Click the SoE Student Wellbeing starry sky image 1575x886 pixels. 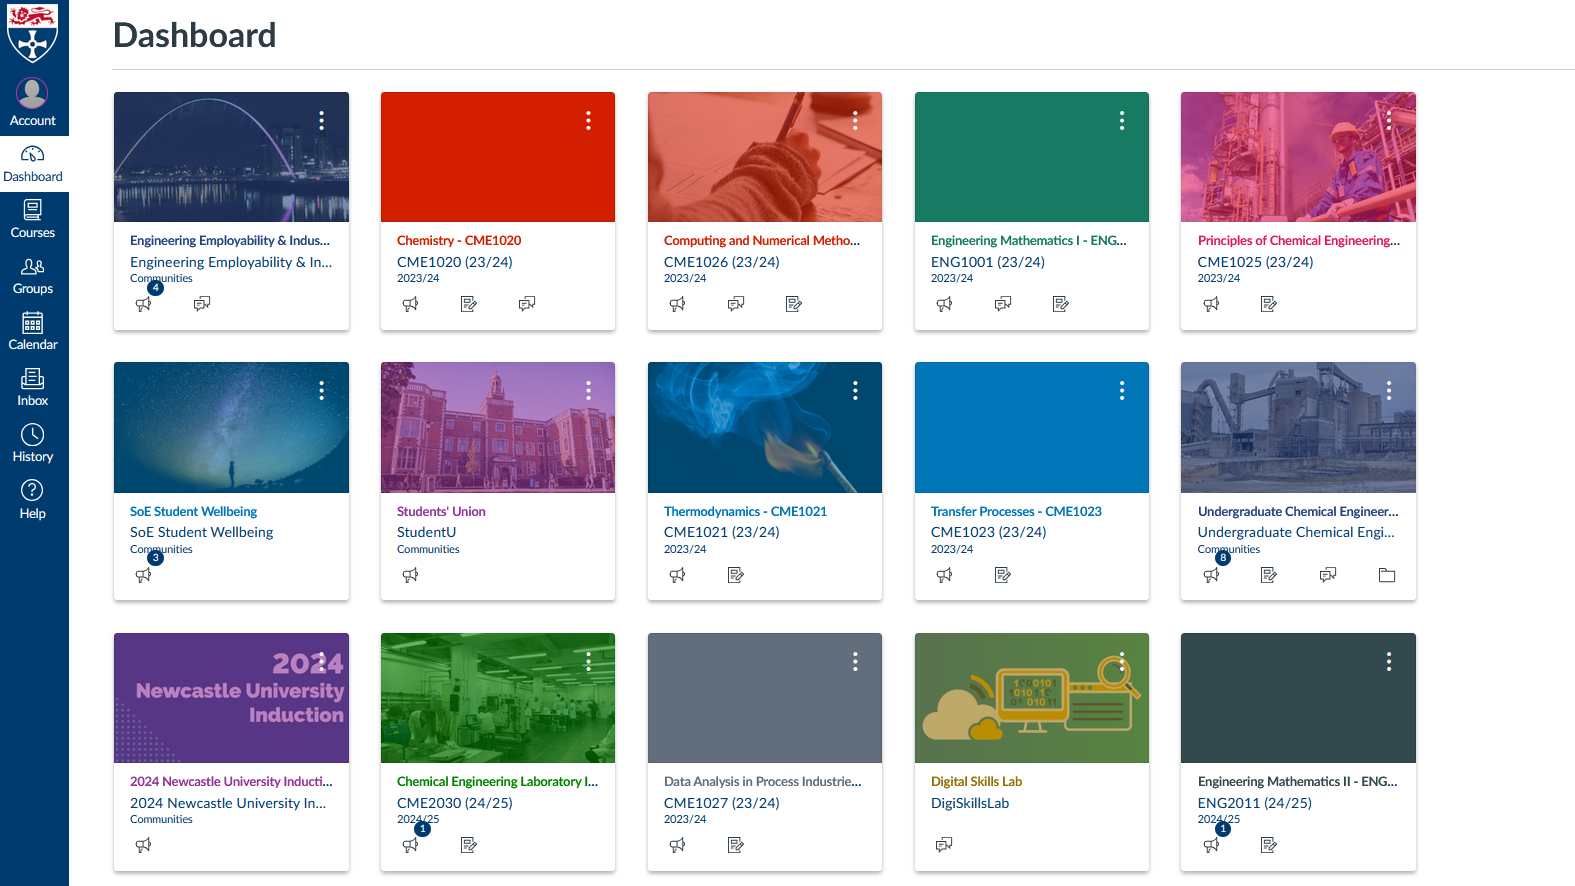pos(231,428)
